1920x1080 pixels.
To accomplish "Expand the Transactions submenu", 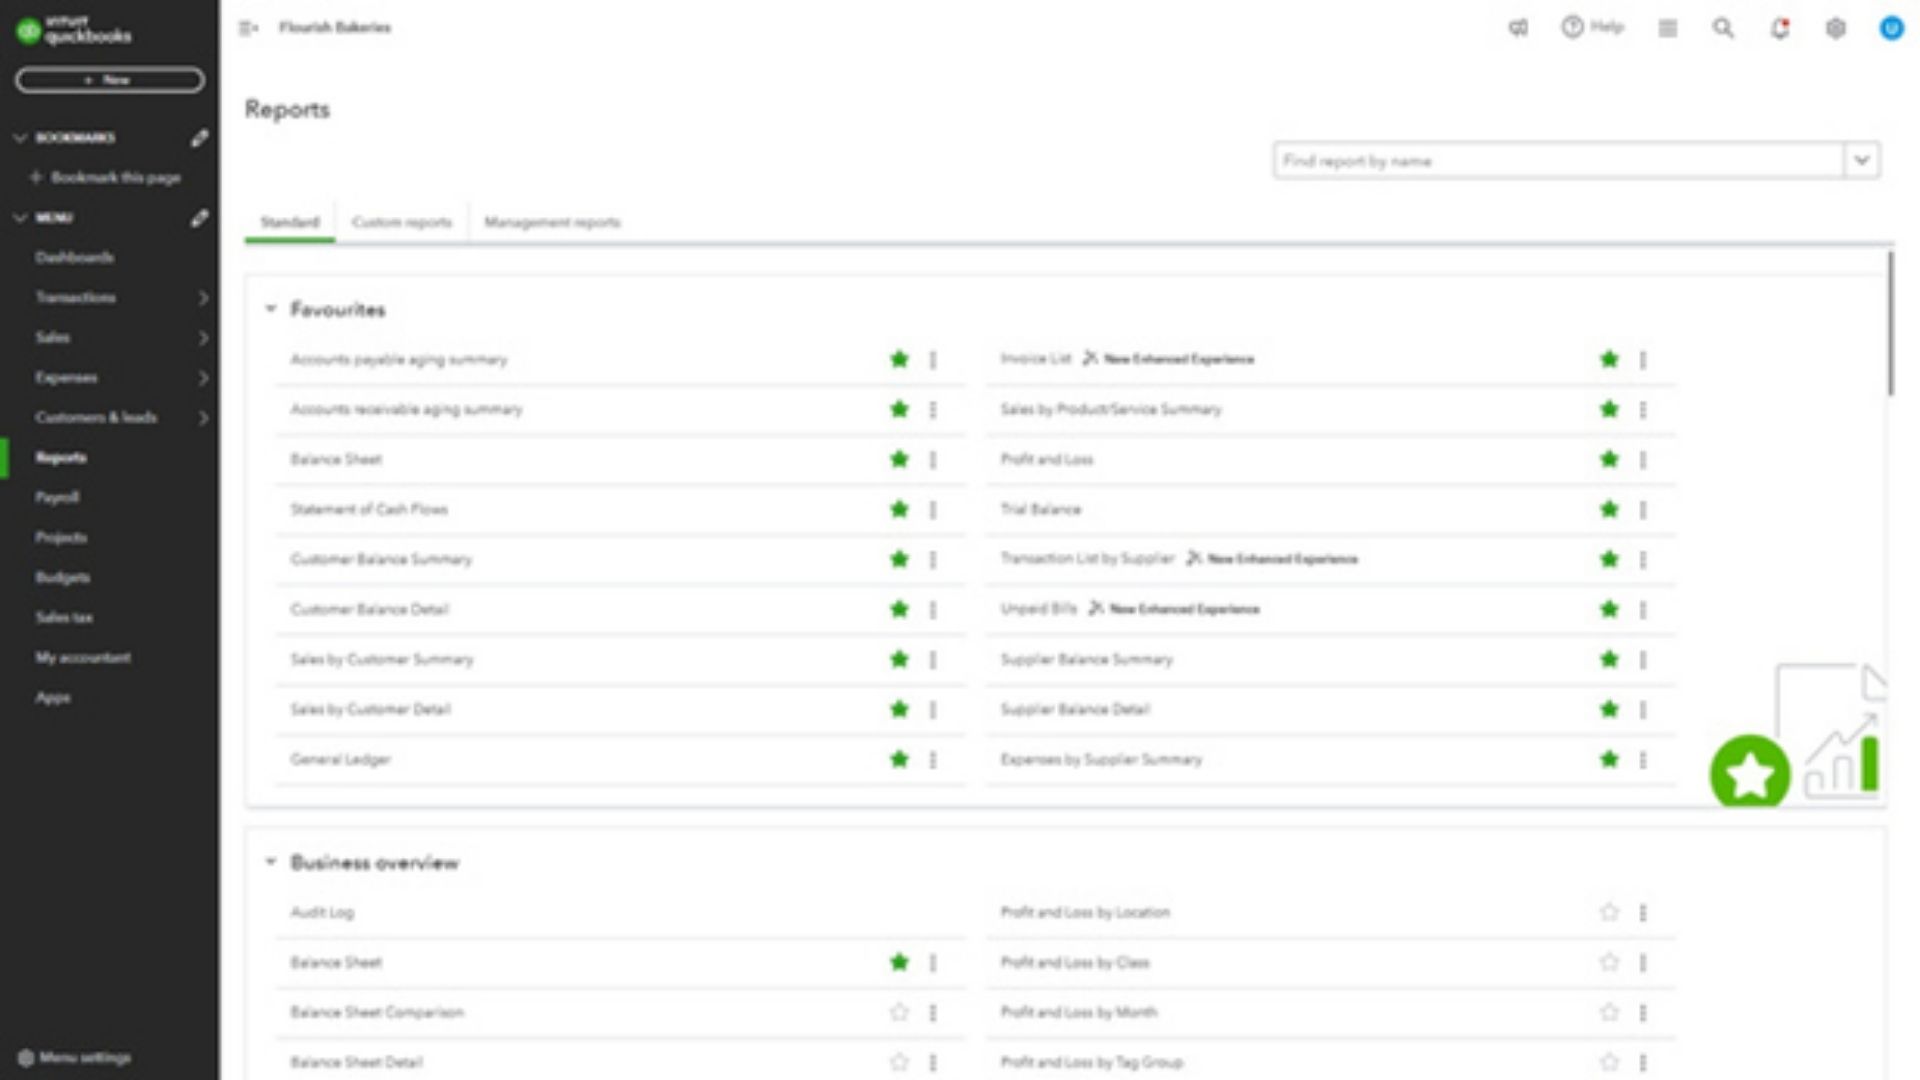I will [203, 298].
